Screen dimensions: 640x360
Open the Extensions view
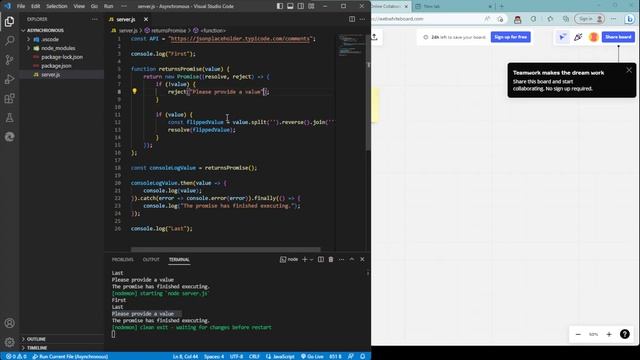pos(9,98)
